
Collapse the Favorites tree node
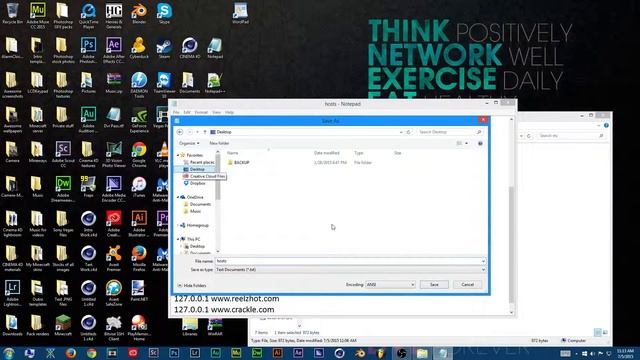click(178, 155)
